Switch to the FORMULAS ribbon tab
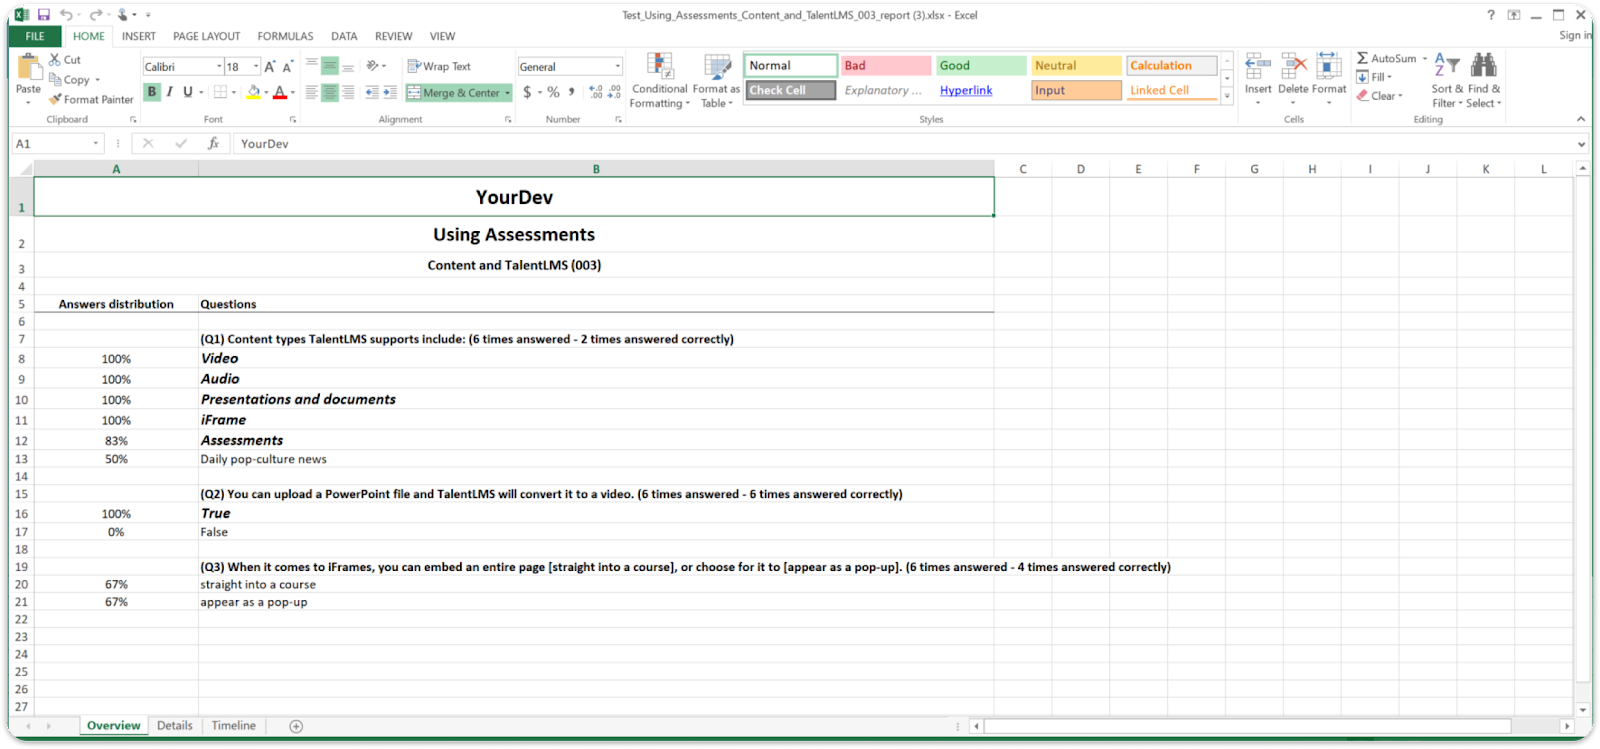 pos(285,36)
